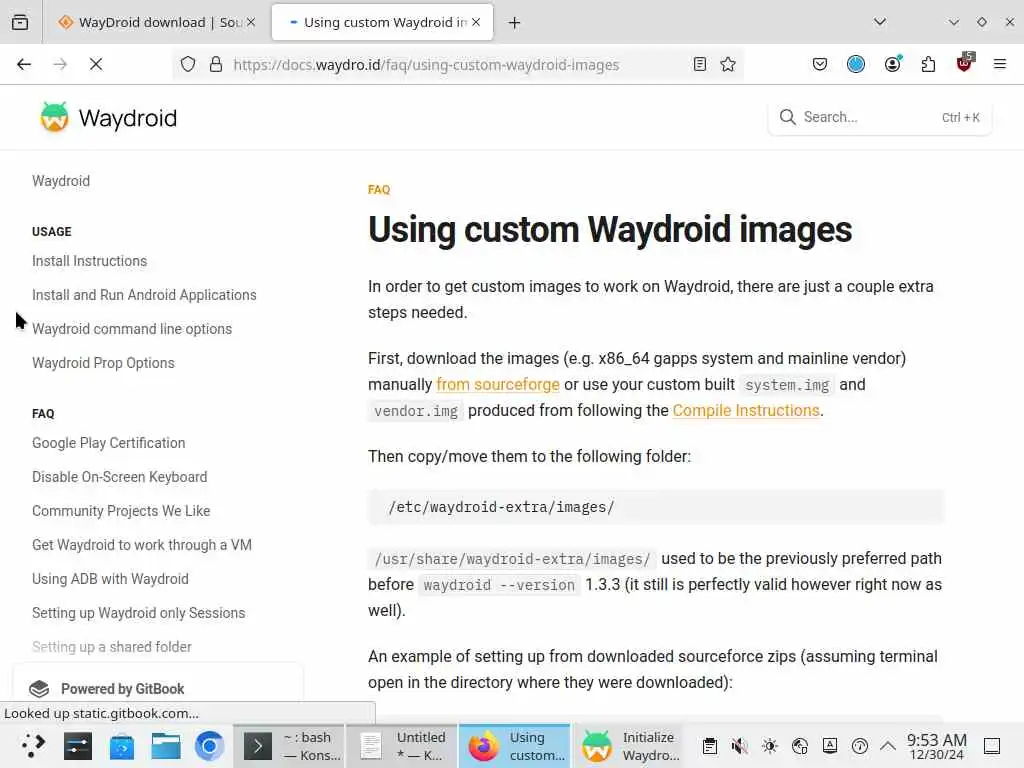Click the address bar URL

(x=426, y=65)
